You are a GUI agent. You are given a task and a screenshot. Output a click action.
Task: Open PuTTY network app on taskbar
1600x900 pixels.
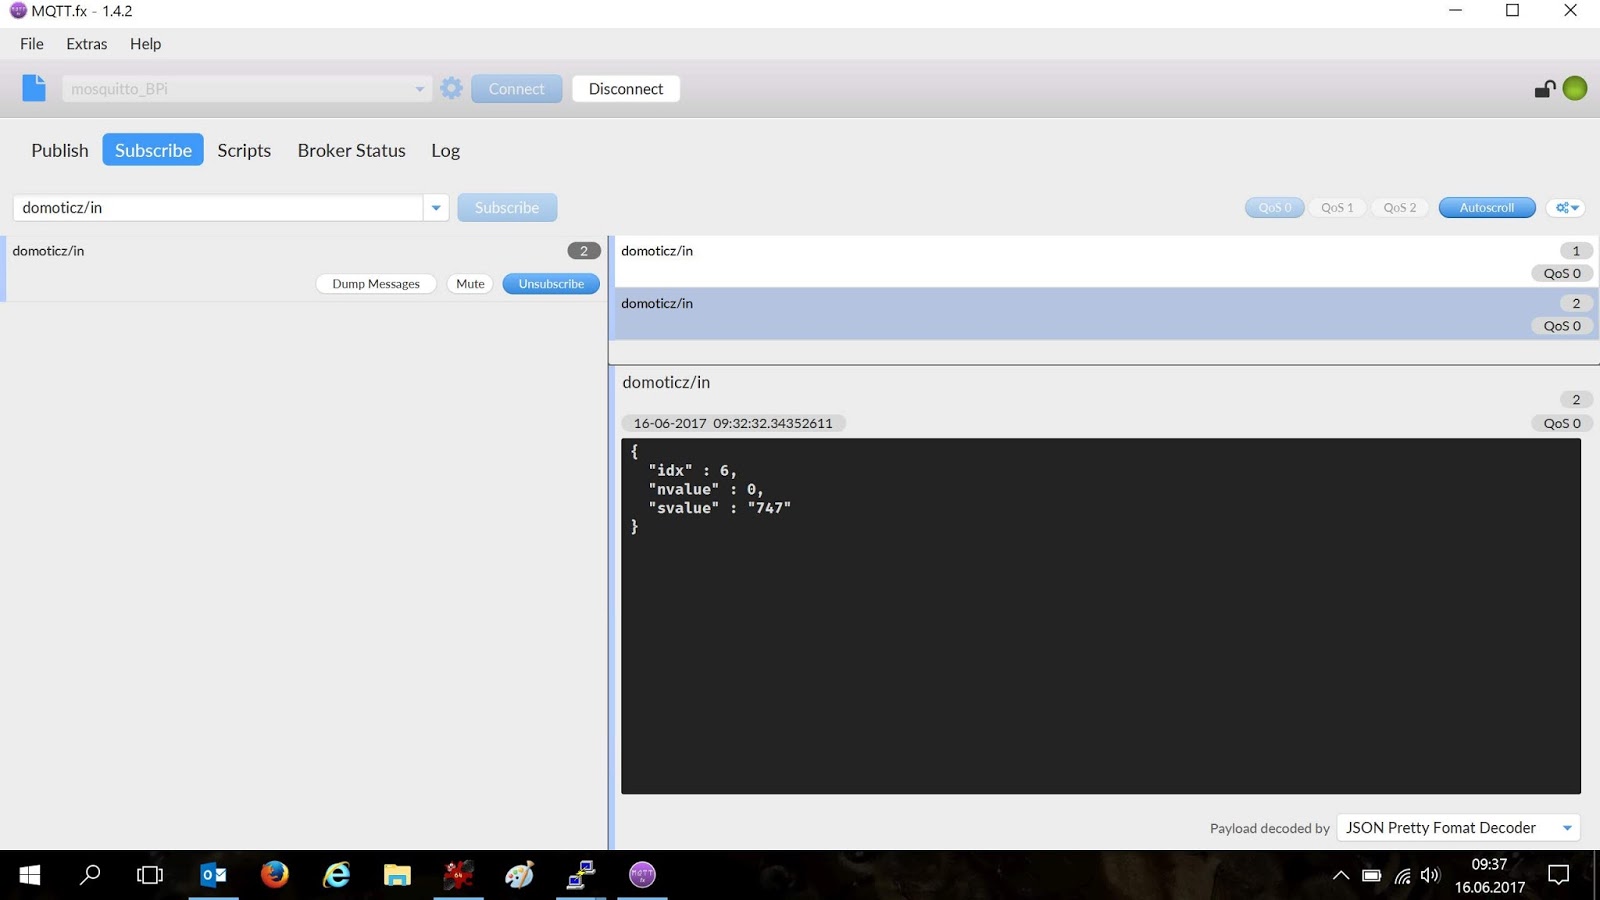(581, 875)
